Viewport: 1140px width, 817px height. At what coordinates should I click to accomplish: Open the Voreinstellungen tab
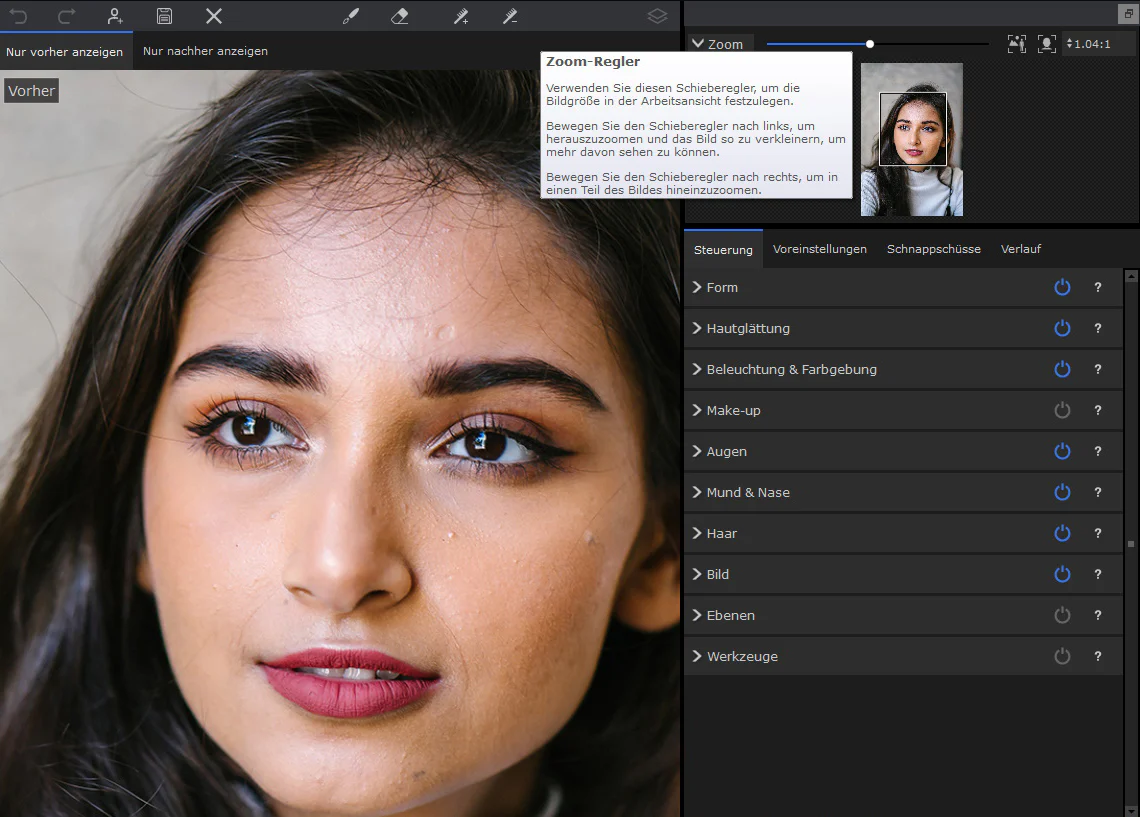pos(819,249)
